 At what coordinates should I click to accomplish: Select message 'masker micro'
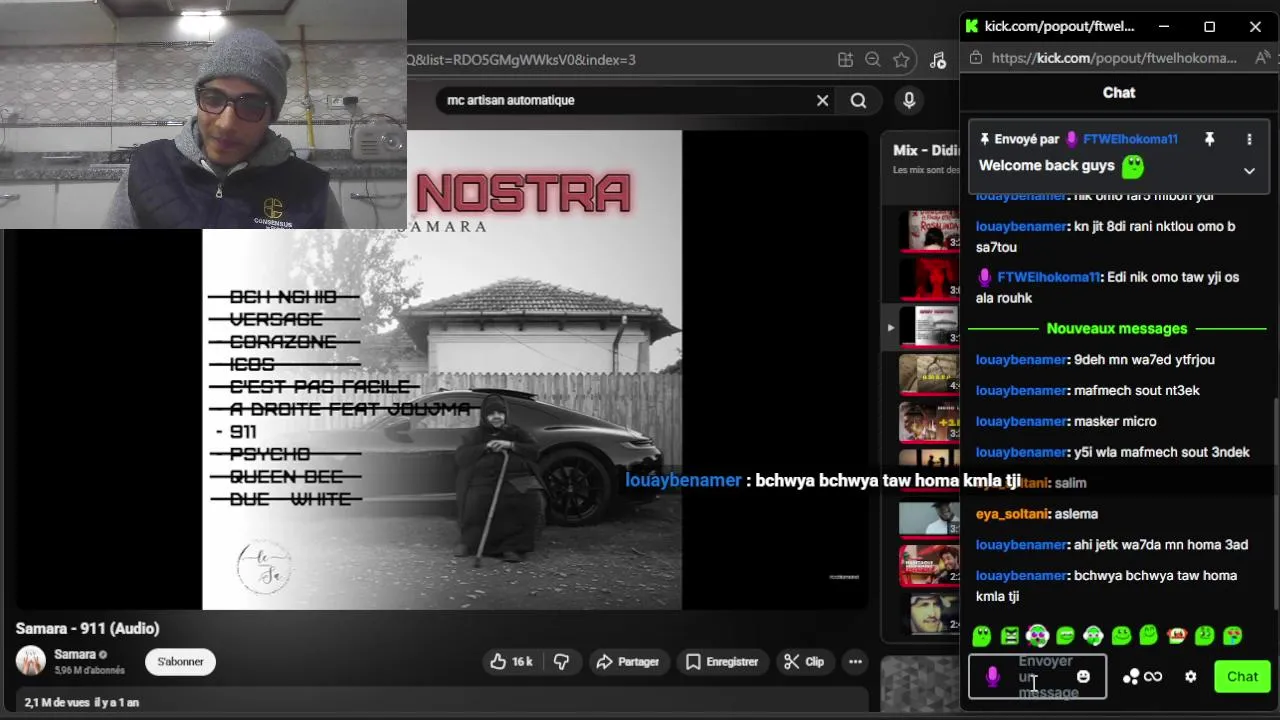click(x=1115, y=422)
